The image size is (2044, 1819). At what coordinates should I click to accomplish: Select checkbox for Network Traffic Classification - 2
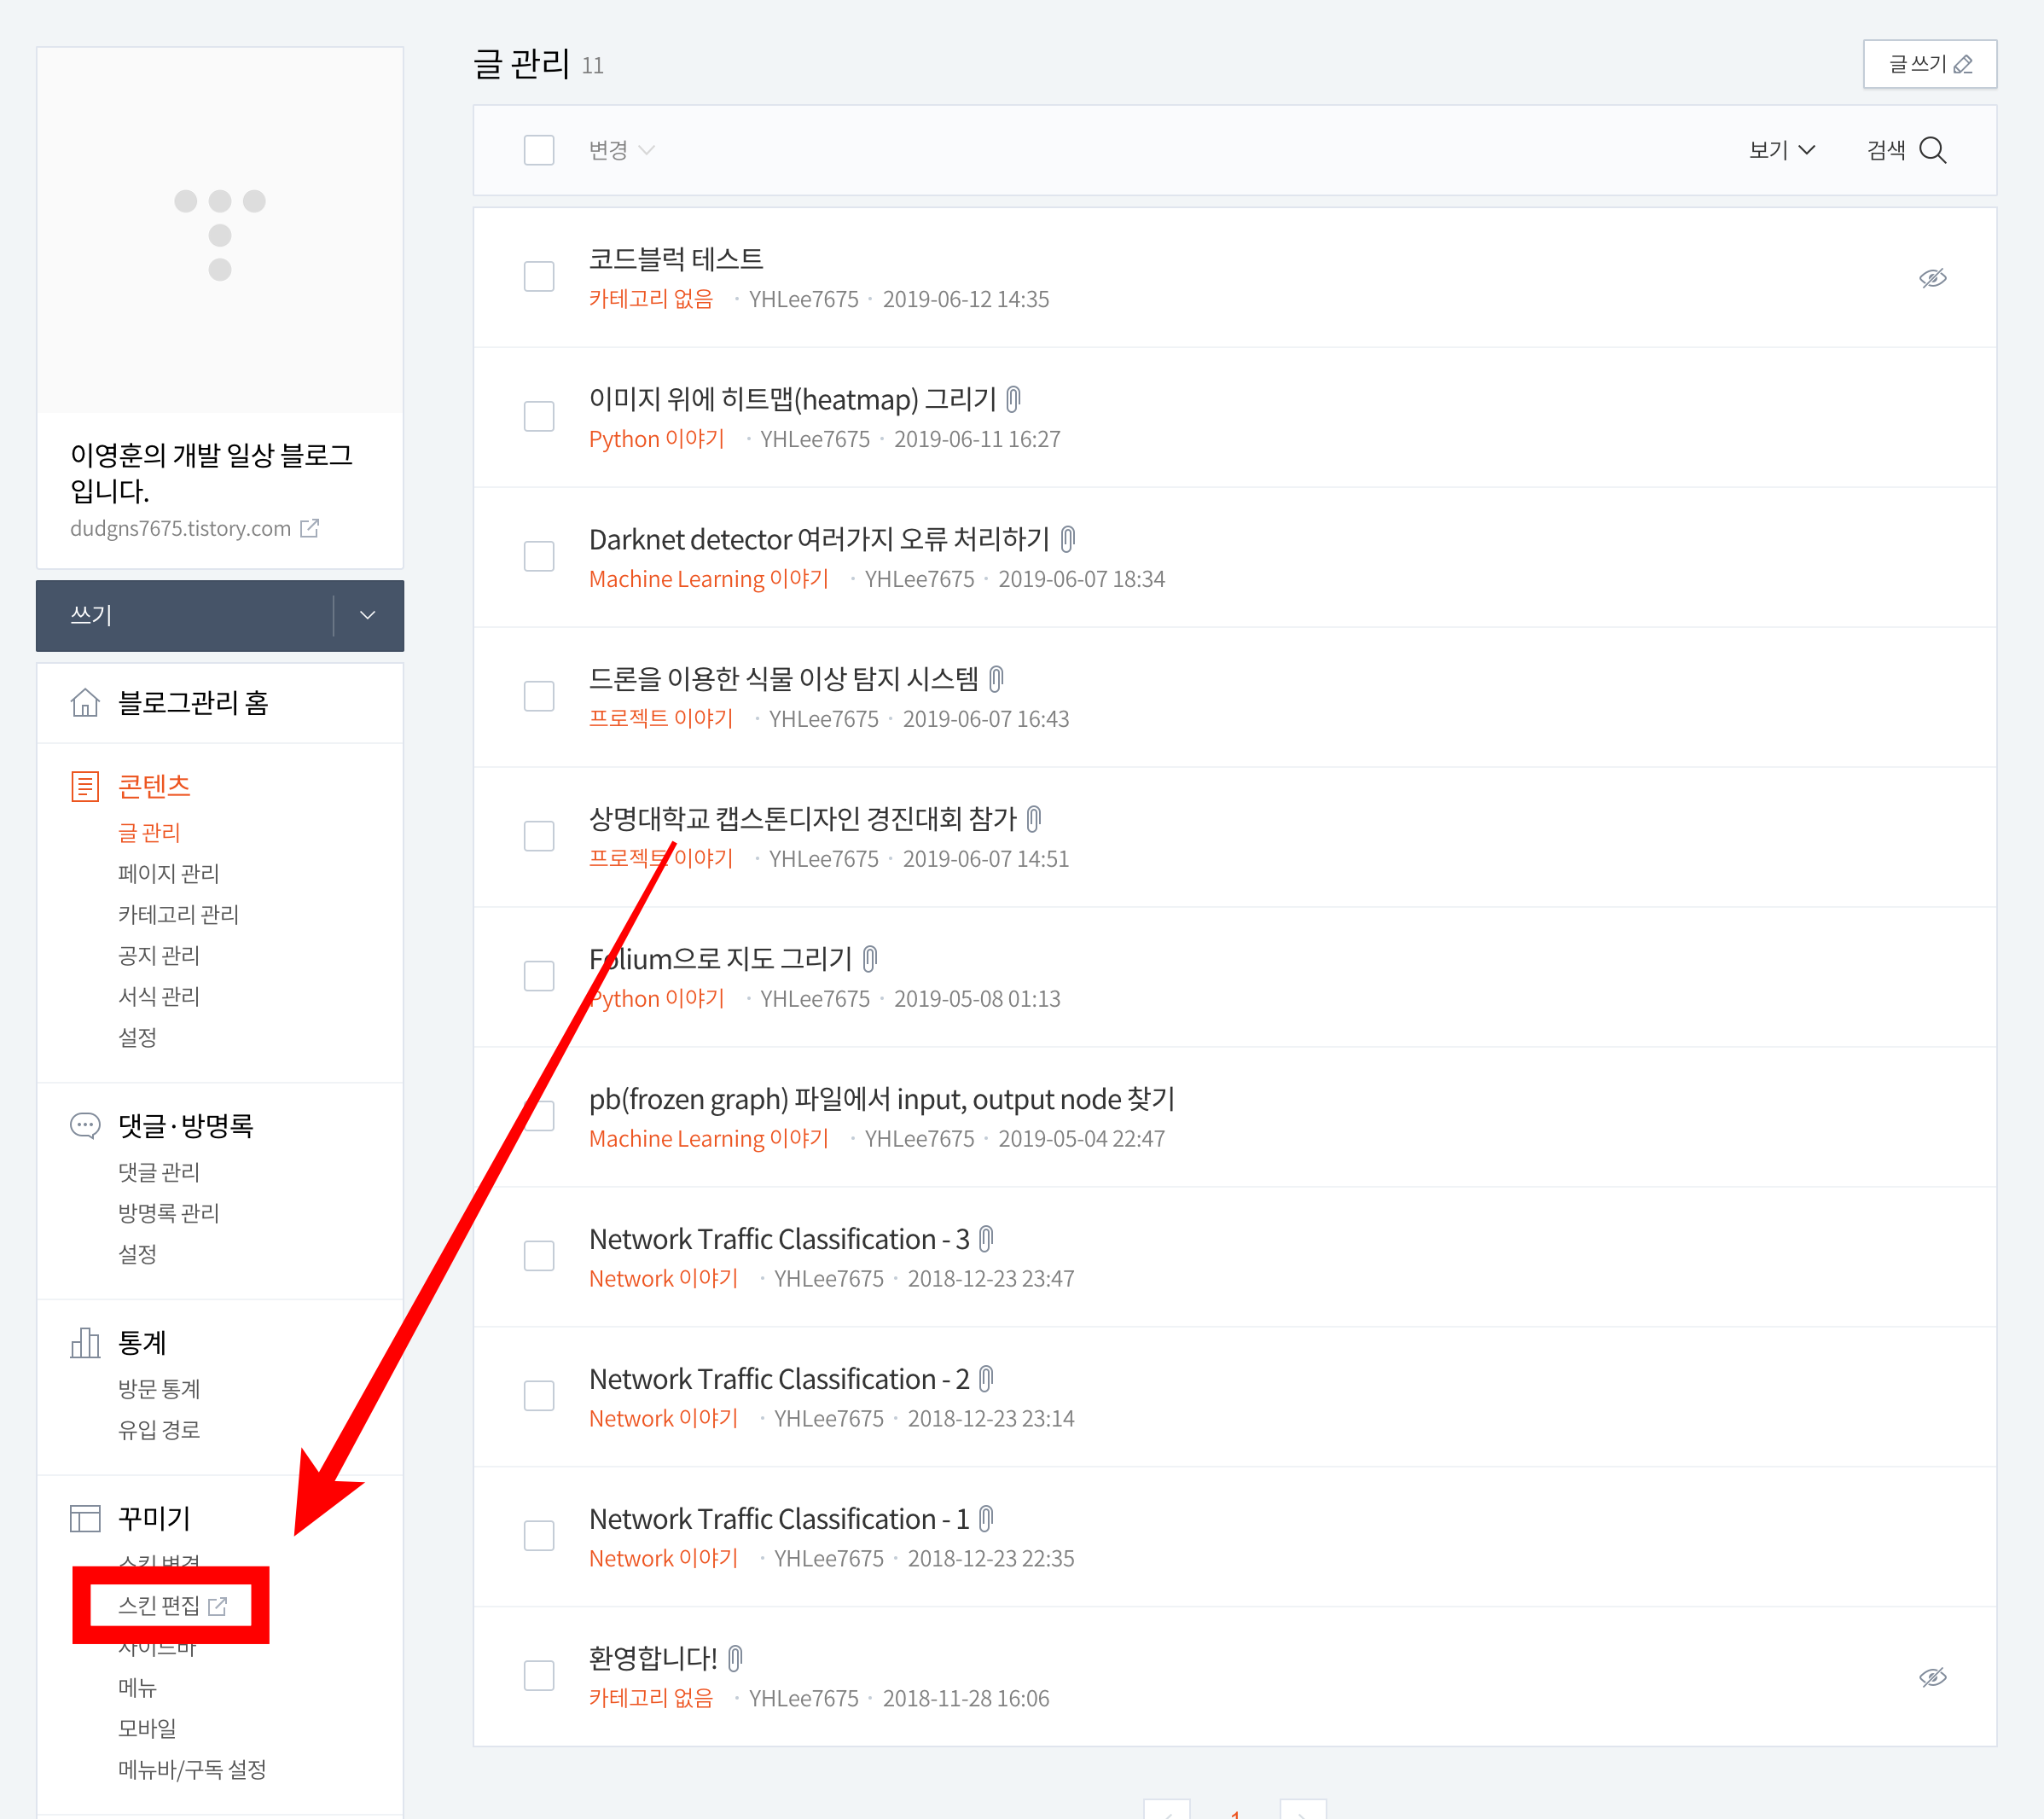pyautogui.click(x=539, y=1396)
